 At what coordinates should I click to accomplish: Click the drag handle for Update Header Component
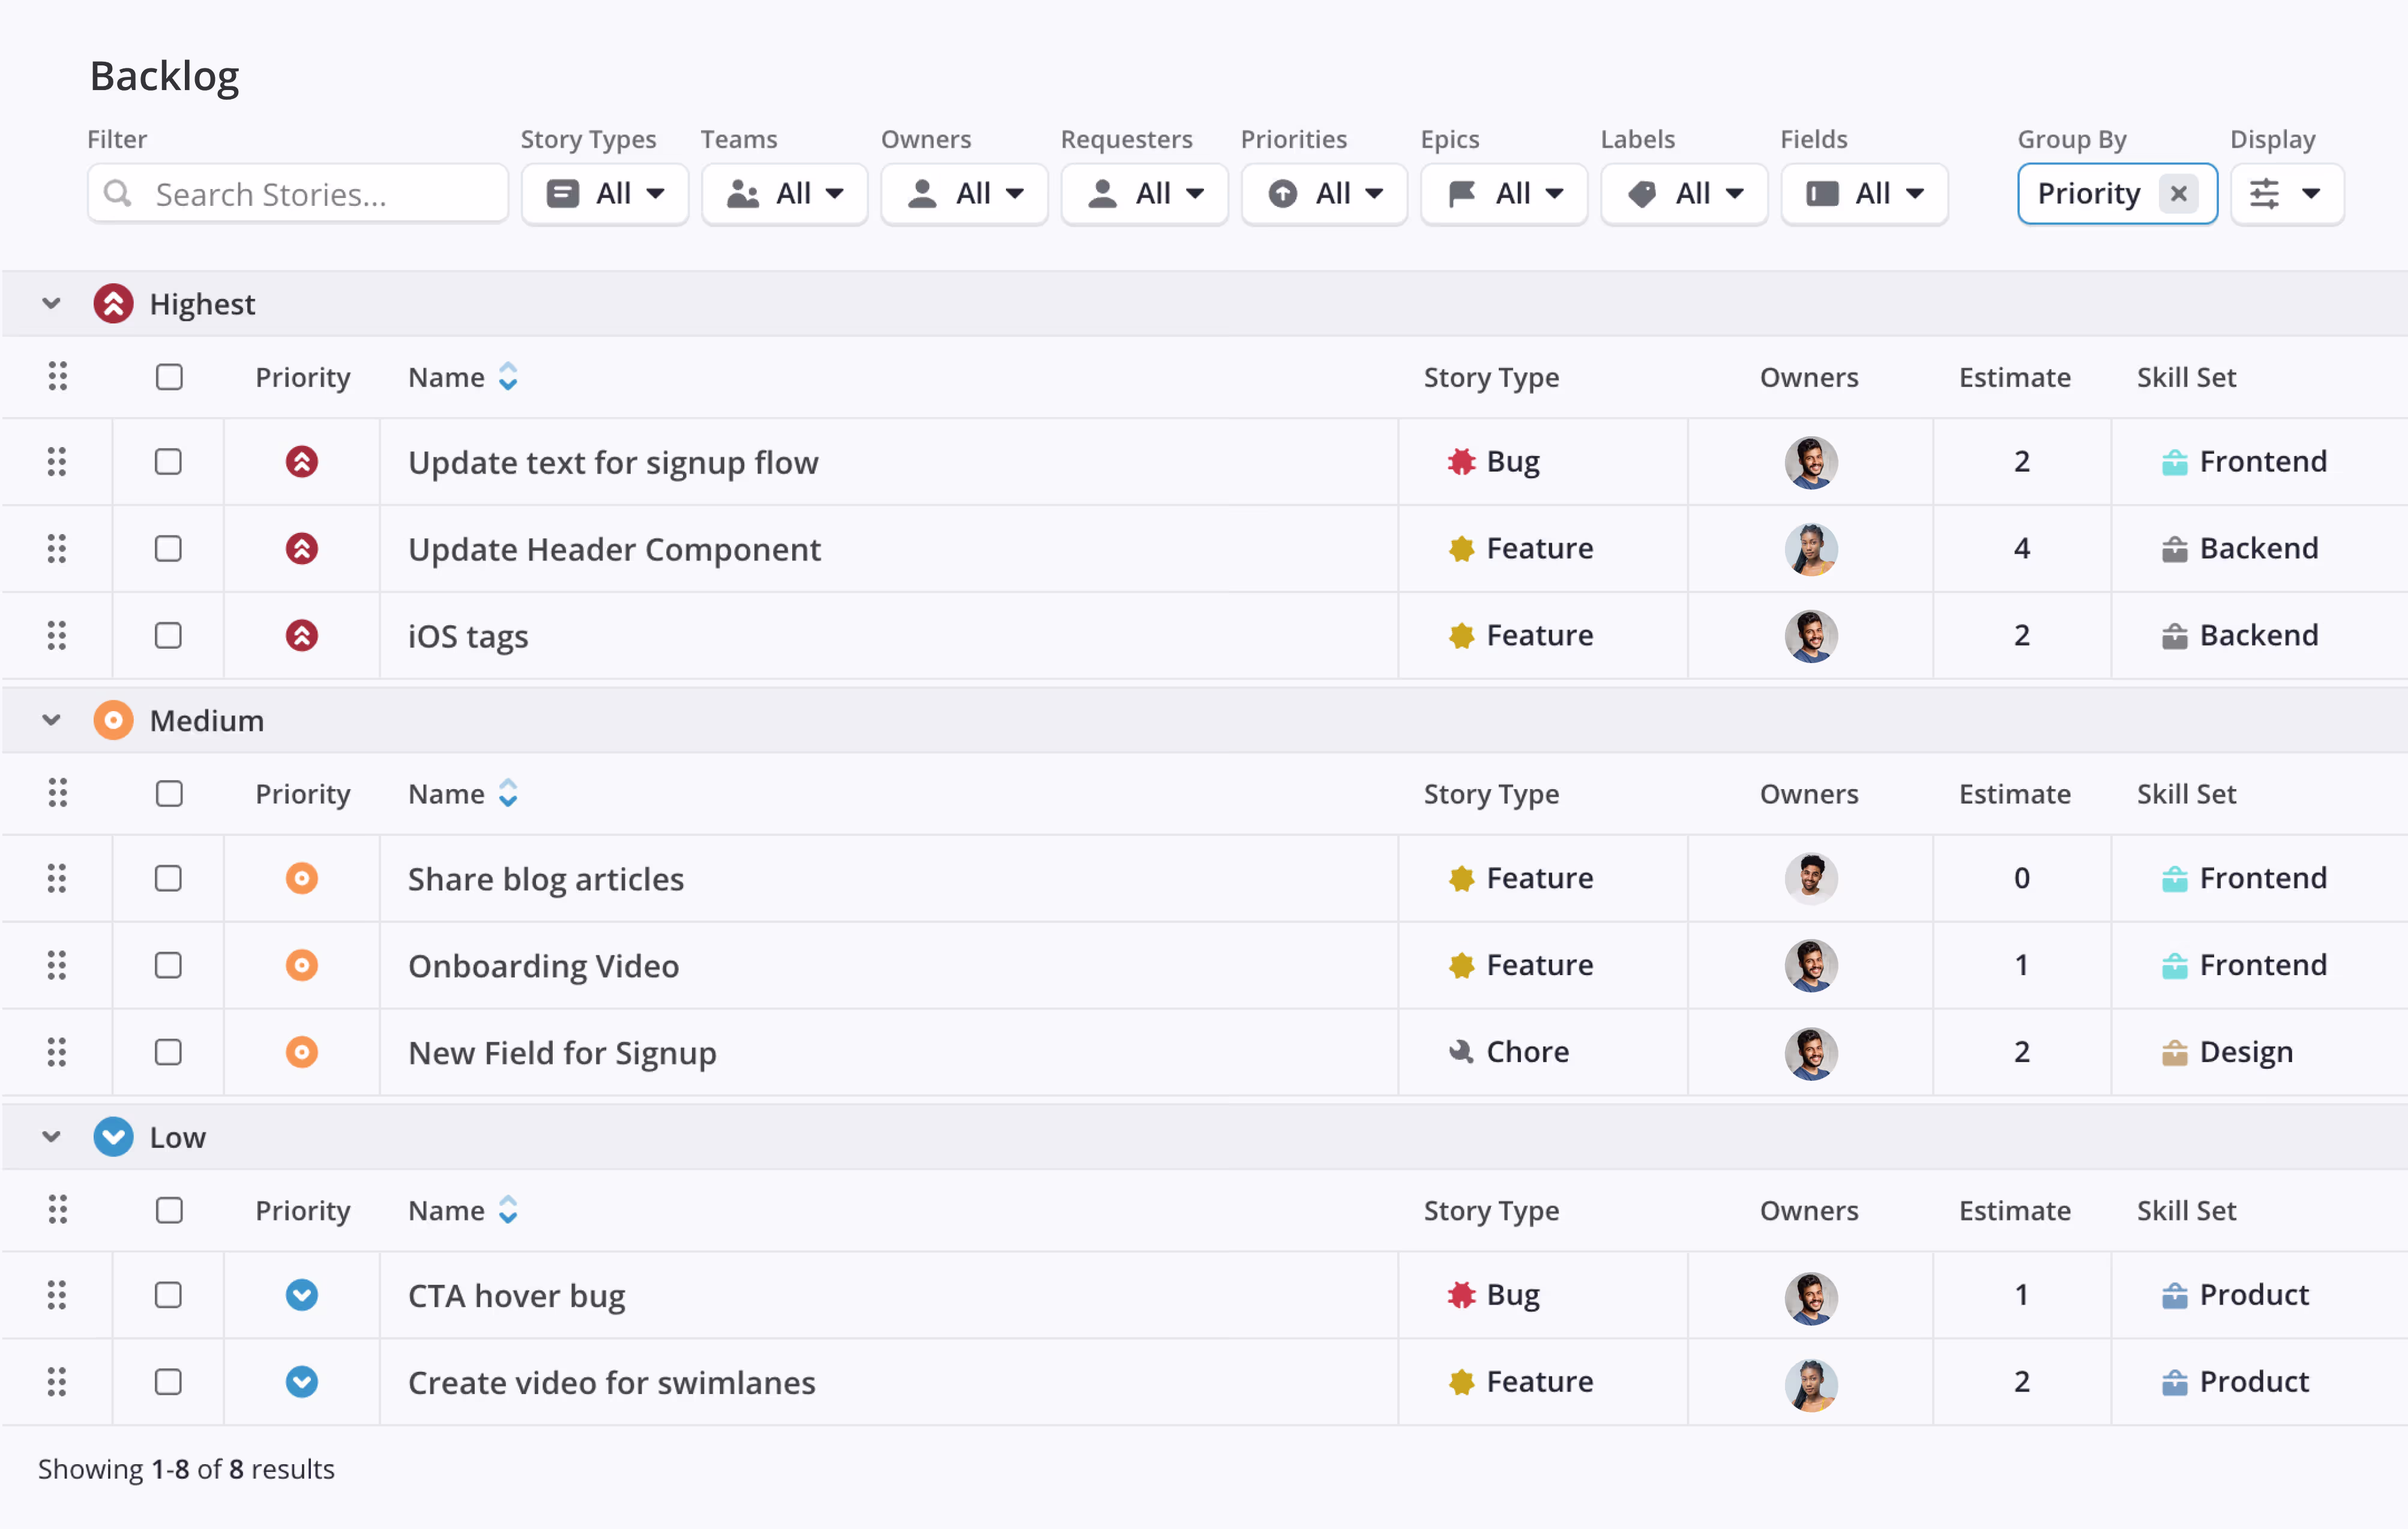point(57,549)
